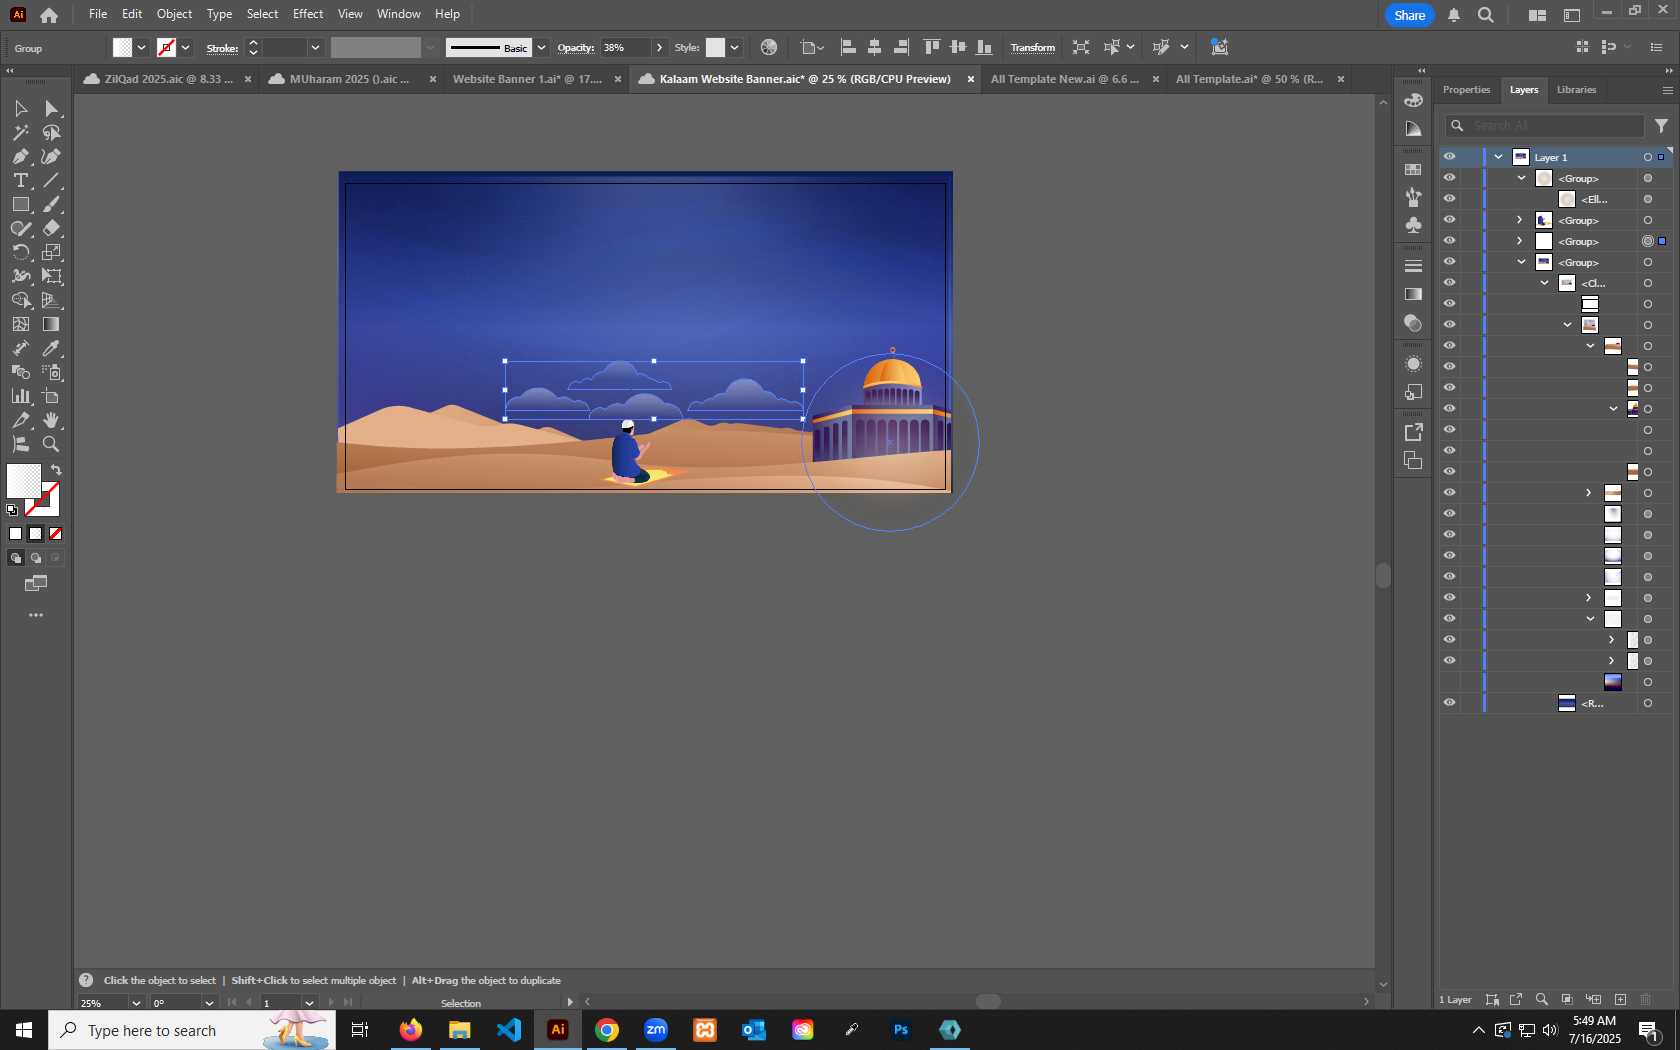
Task: Click the Transform button in control bar
Action: pyautogui.click(x=1032, y=47)
